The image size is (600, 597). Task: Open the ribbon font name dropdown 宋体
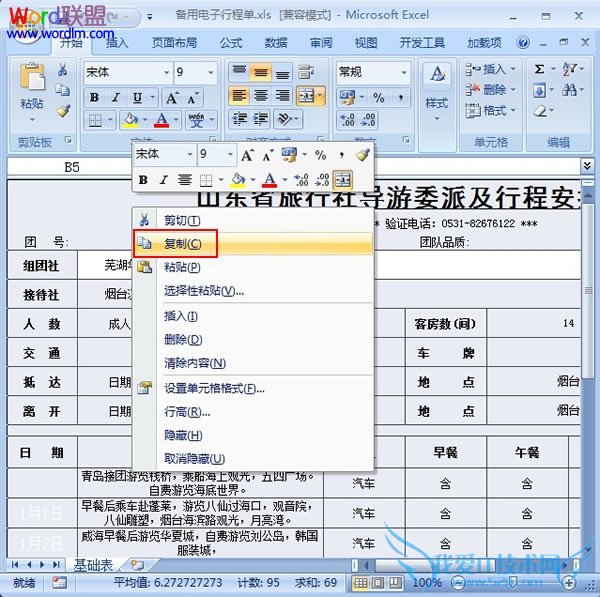point(167,72)
